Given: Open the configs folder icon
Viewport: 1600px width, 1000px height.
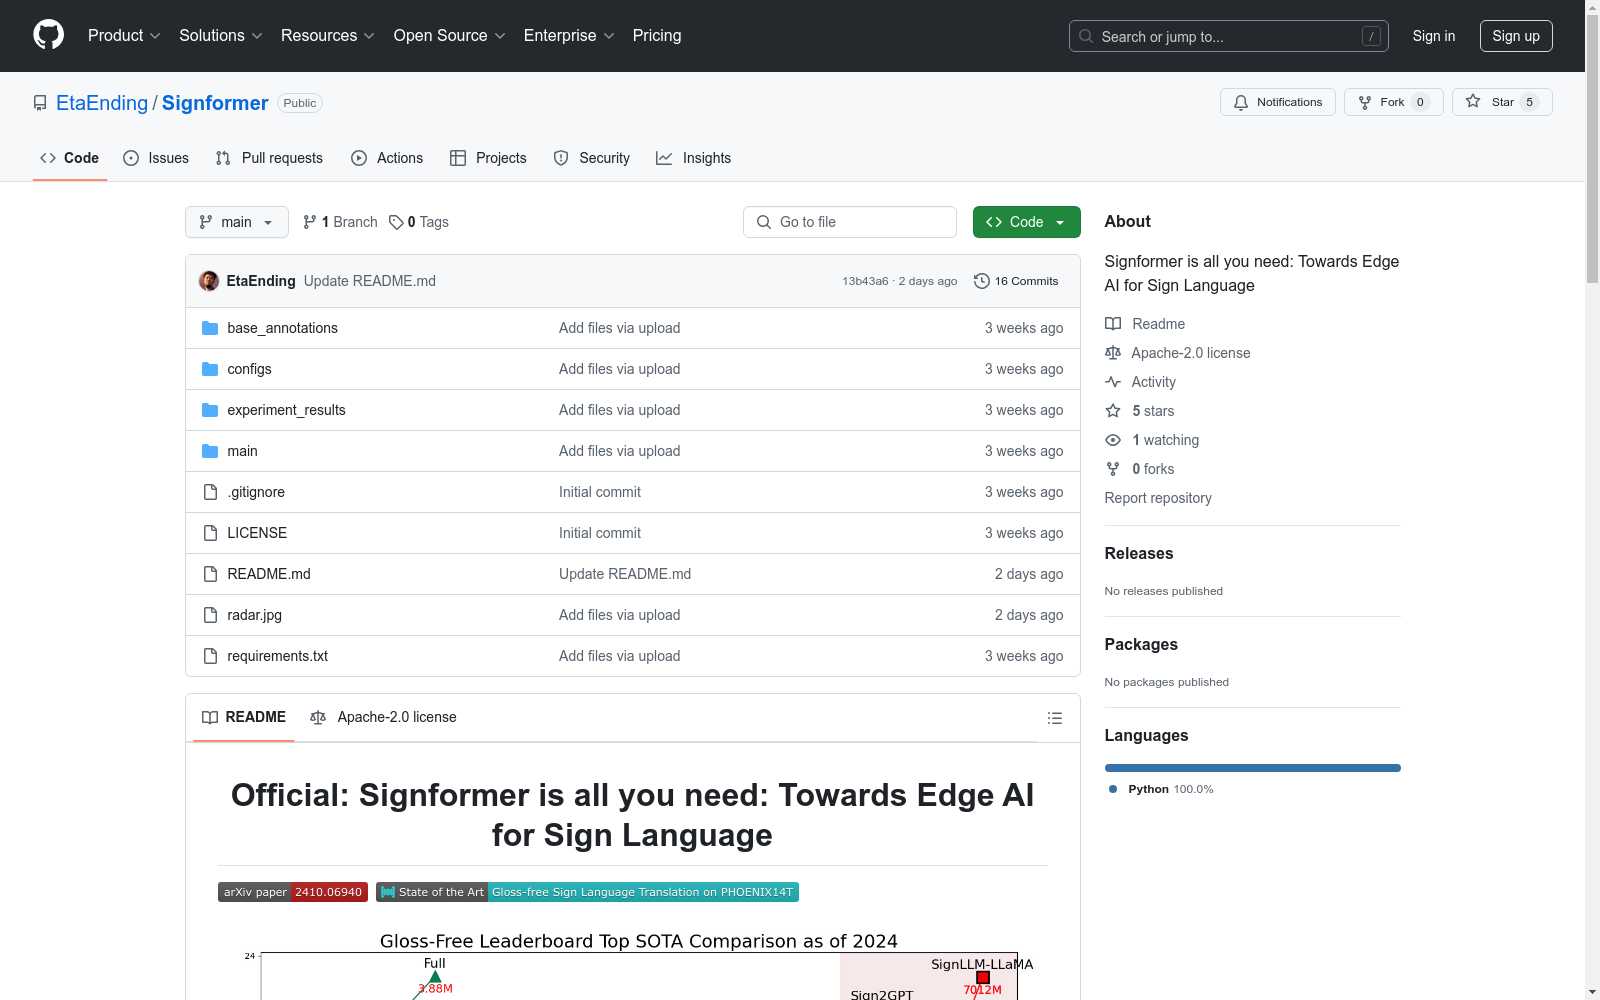Looking at the screenshot, I should [210, 369].
